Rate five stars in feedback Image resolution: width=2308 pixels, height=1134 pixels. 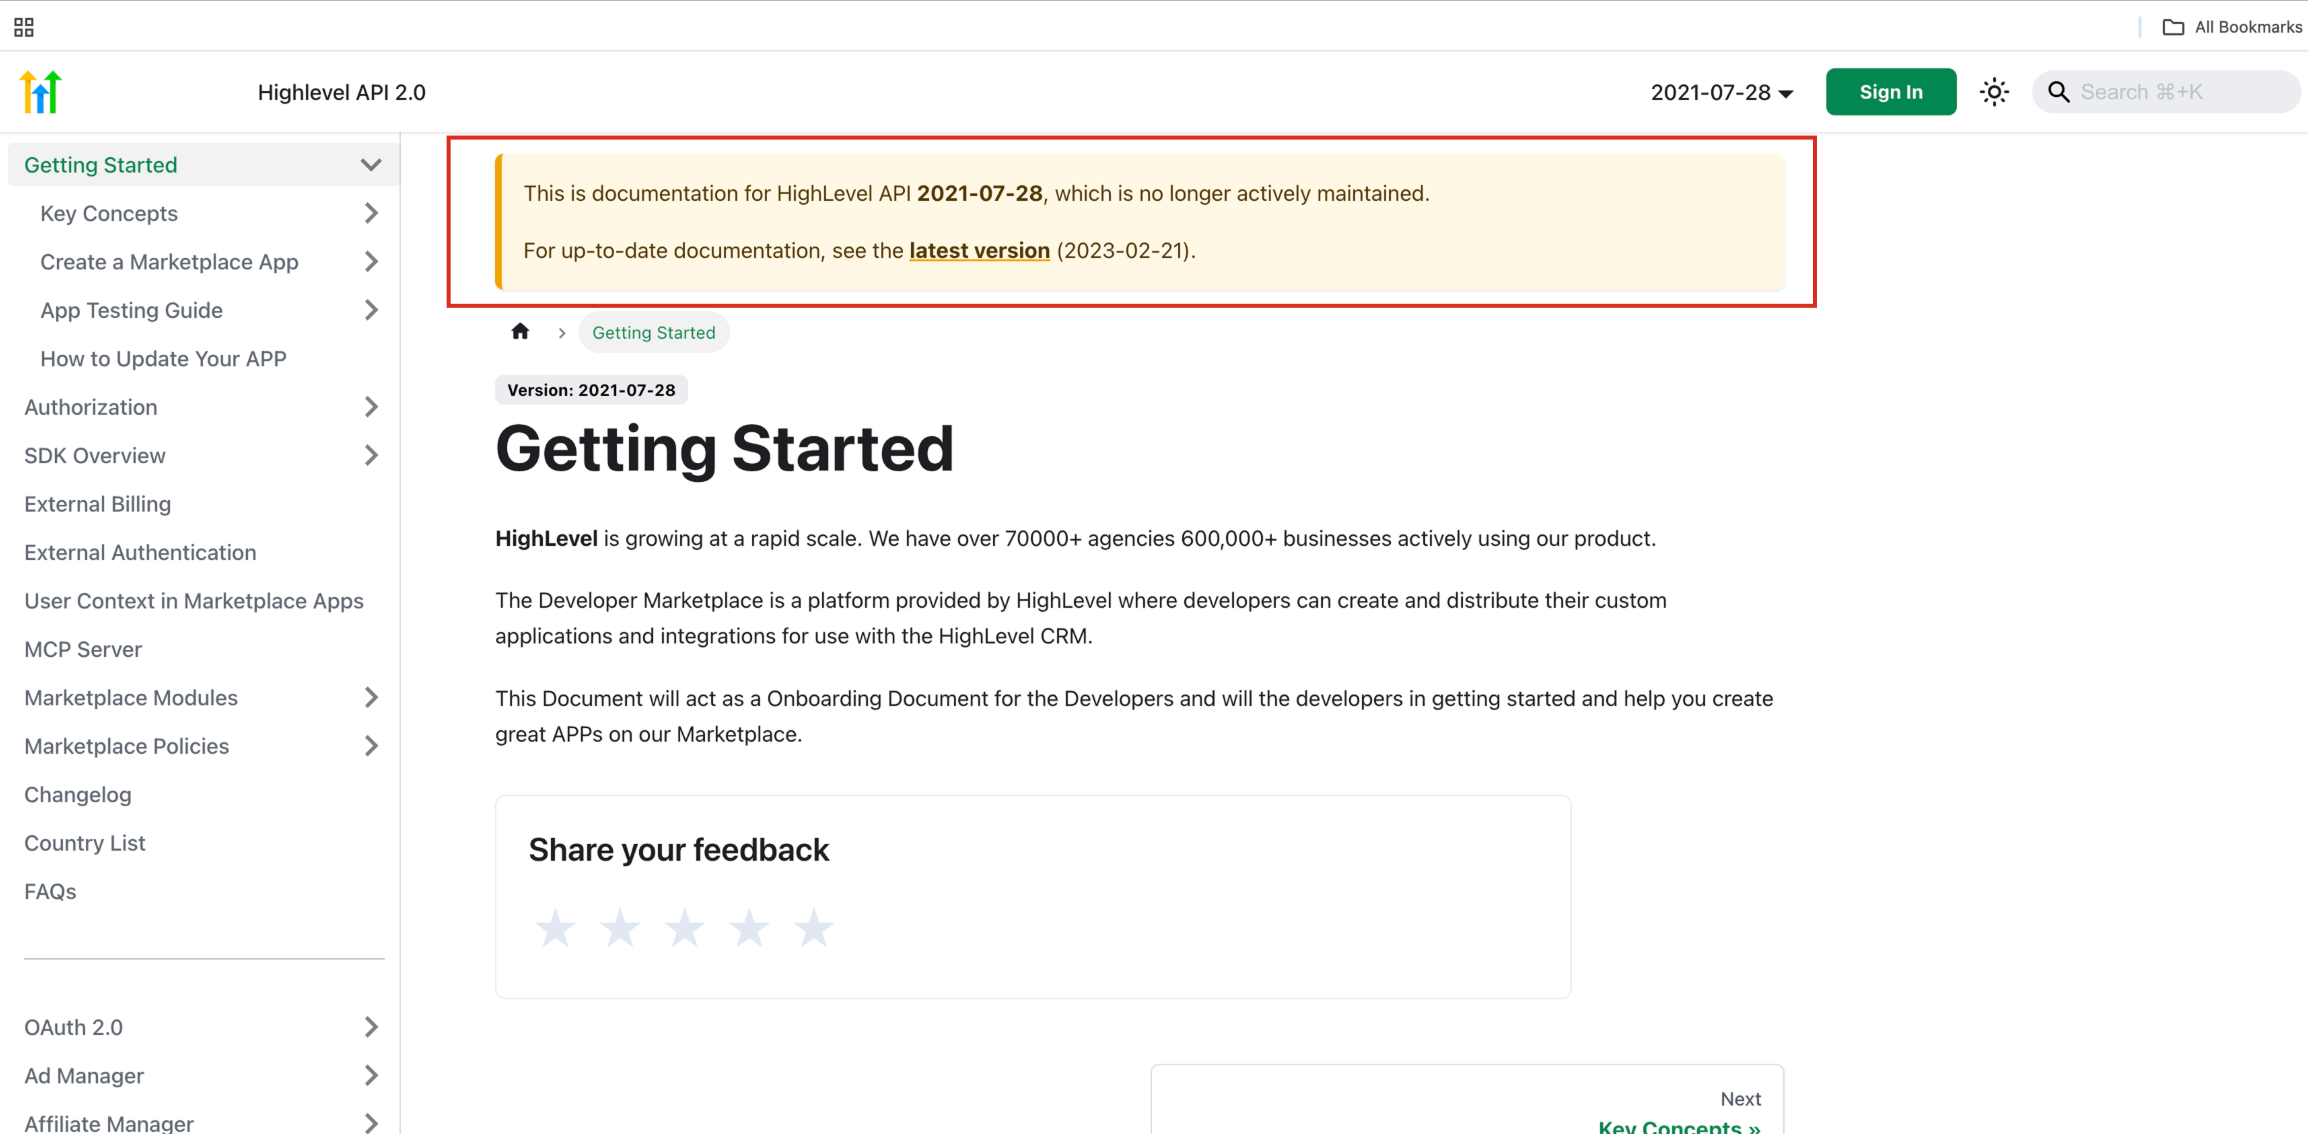[x=814, y=928]
